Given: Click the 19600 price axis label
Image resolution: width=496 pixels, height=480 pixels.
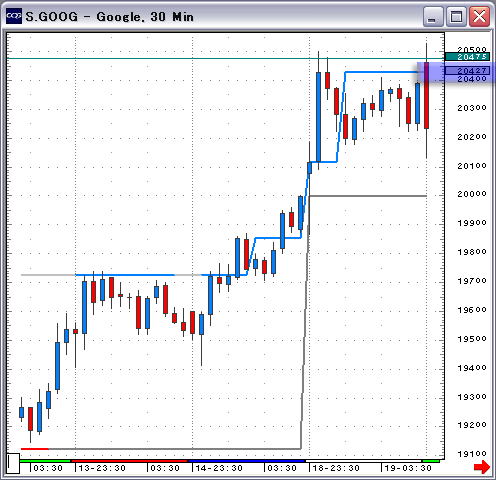Looking at the screenshot, I should 472,310.
